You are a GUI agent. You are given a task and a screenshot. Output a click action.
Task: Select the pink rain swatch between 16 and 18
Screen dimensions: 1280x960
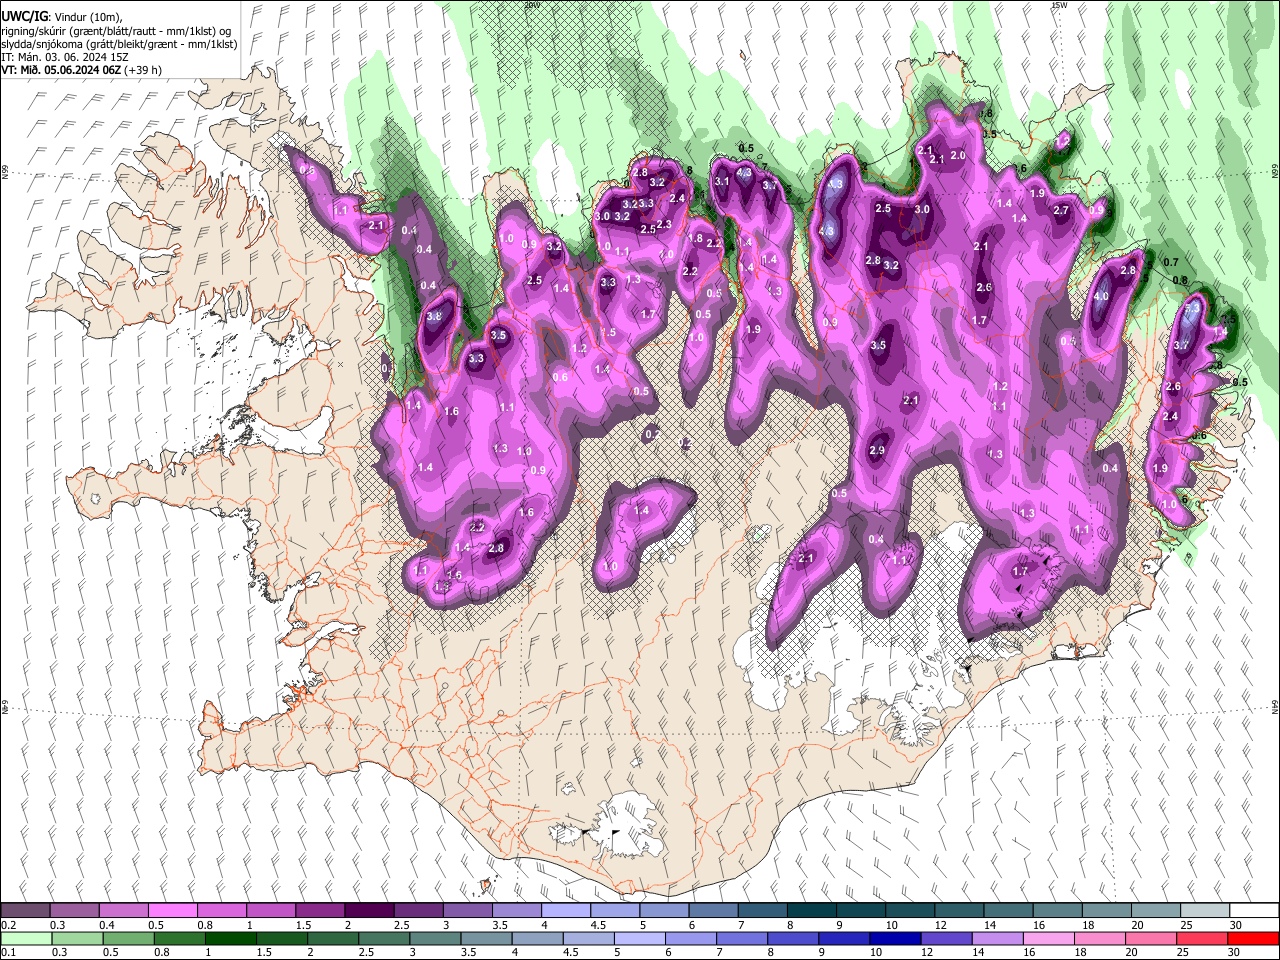(1047, 939)
